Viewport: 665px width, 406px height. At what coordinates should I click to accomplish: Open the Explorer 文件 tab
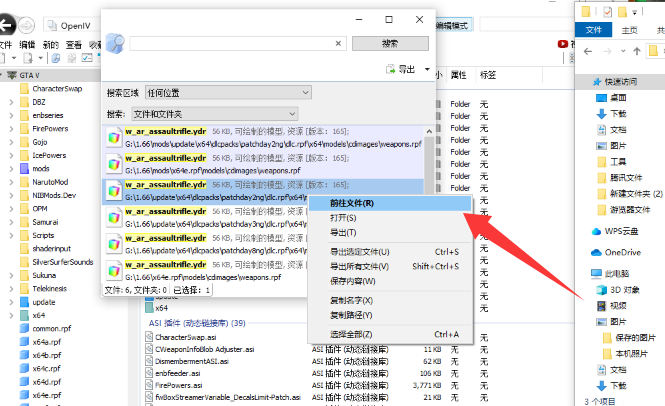(x=593, y=30)
